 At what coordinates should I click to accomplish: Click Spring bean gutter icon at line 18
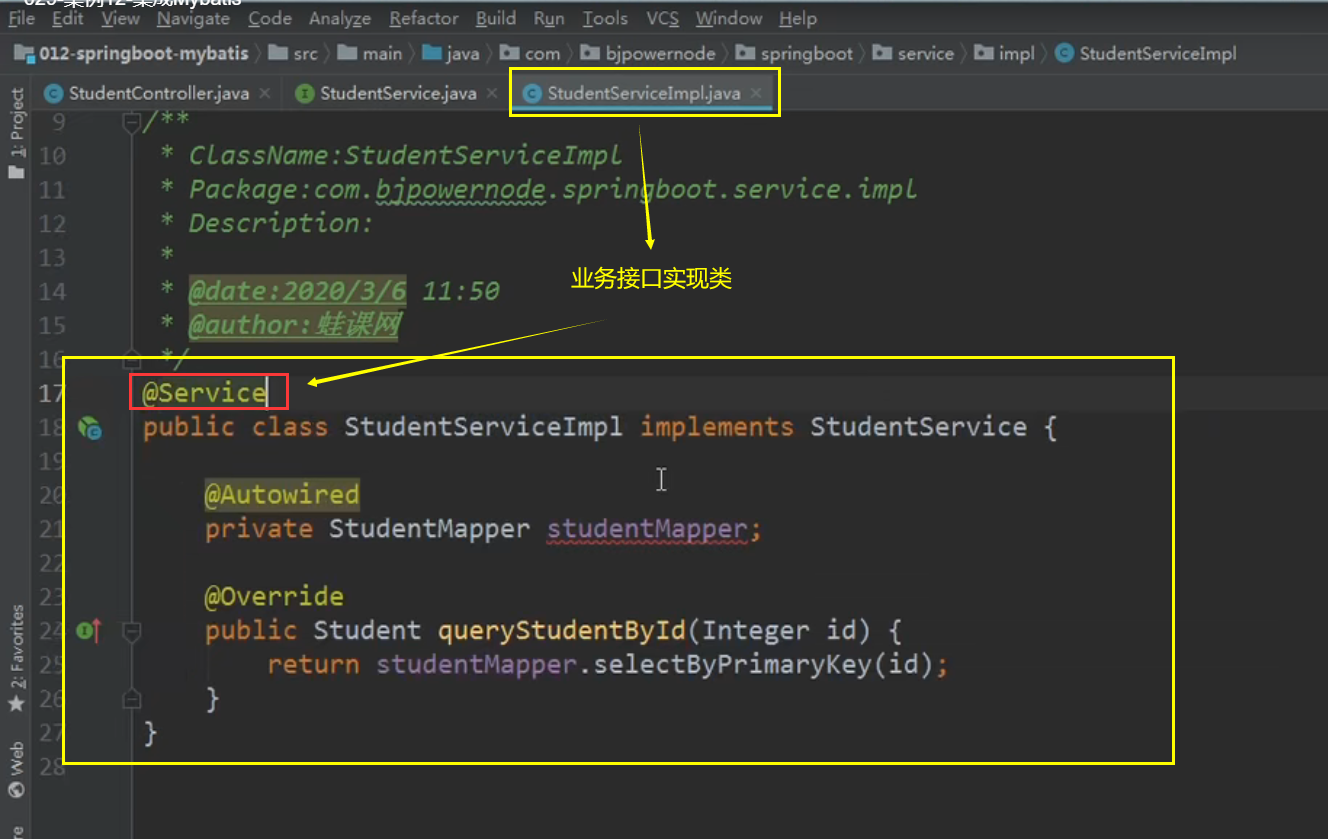click(x=90, y=429)
